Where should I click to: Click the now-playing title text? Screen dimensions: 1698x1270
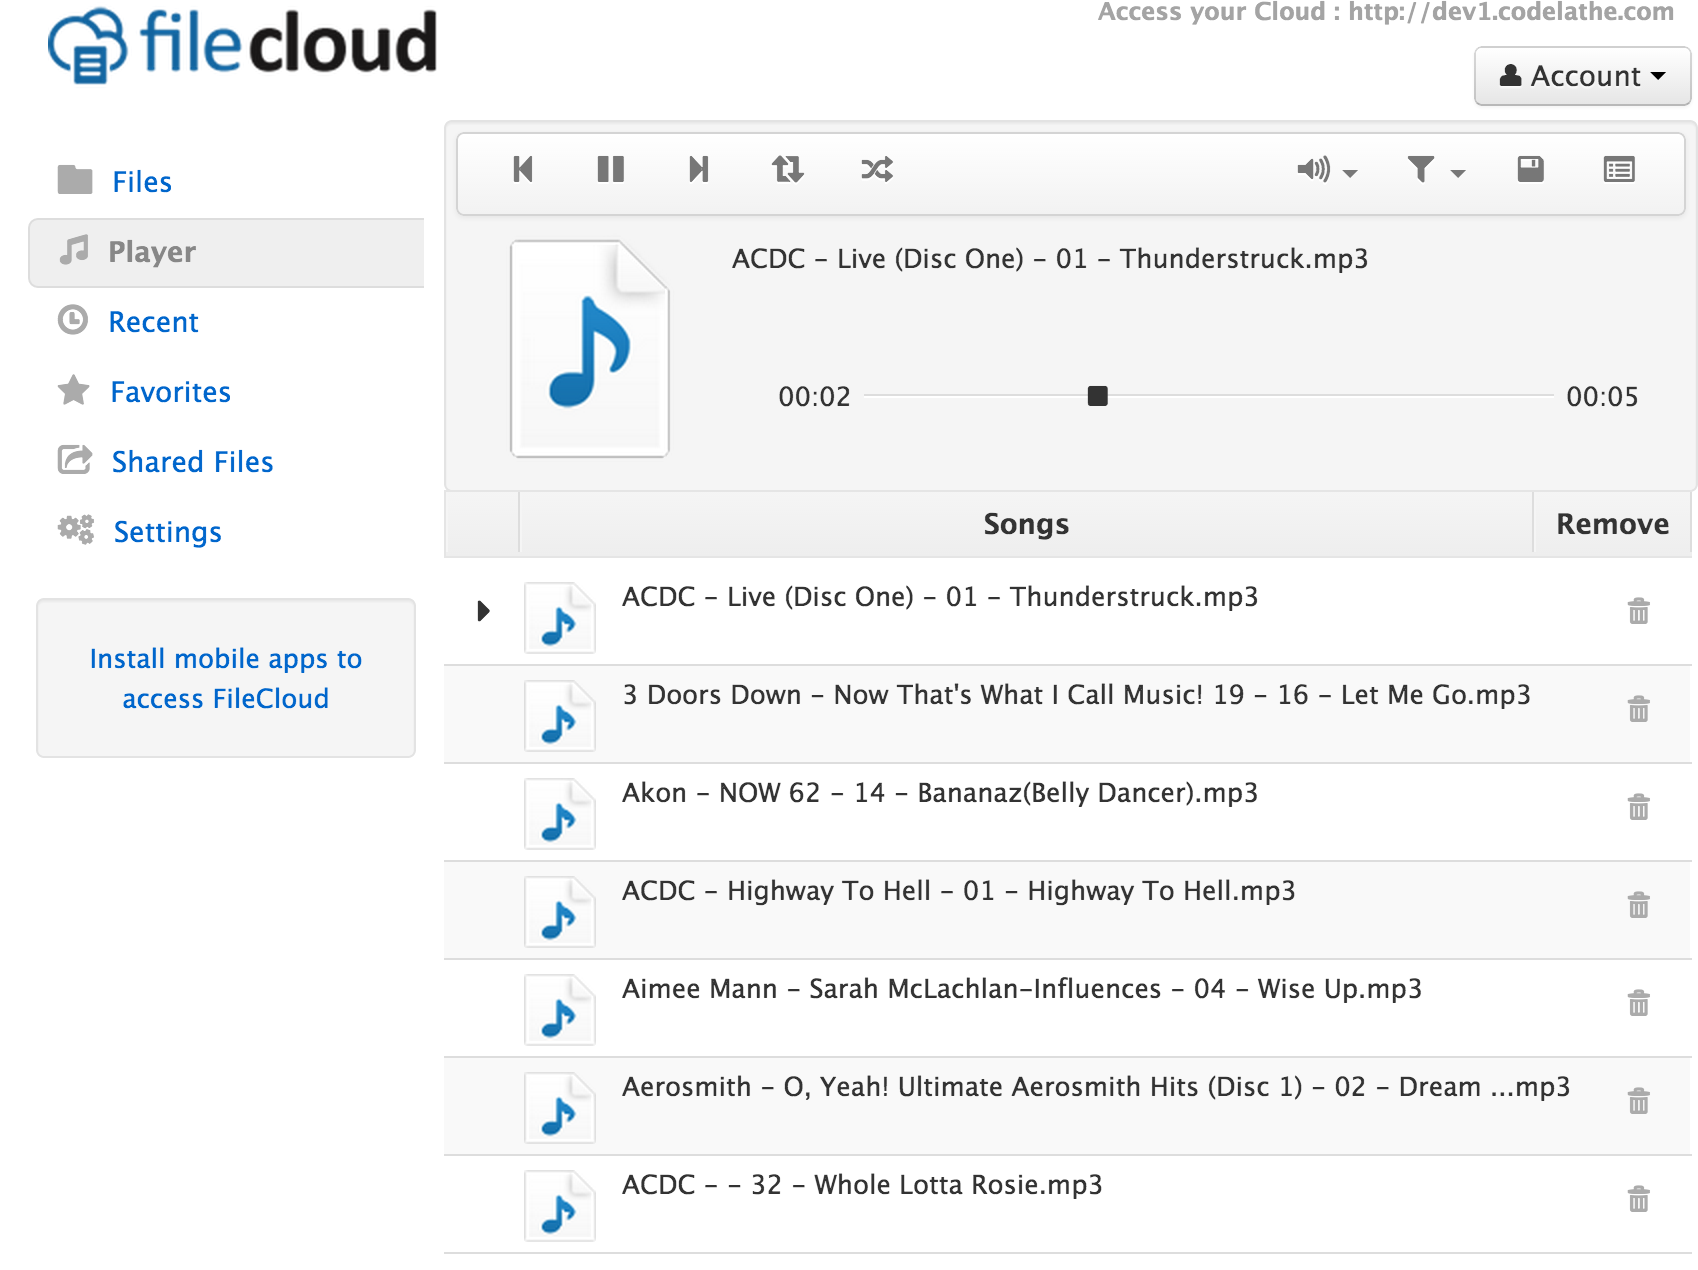point(1050,259)
